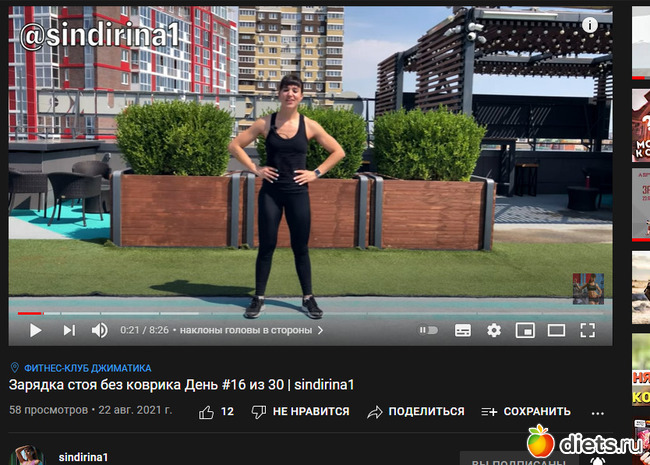
Task: Open the three-dot more actions menu
Action: 597,413
